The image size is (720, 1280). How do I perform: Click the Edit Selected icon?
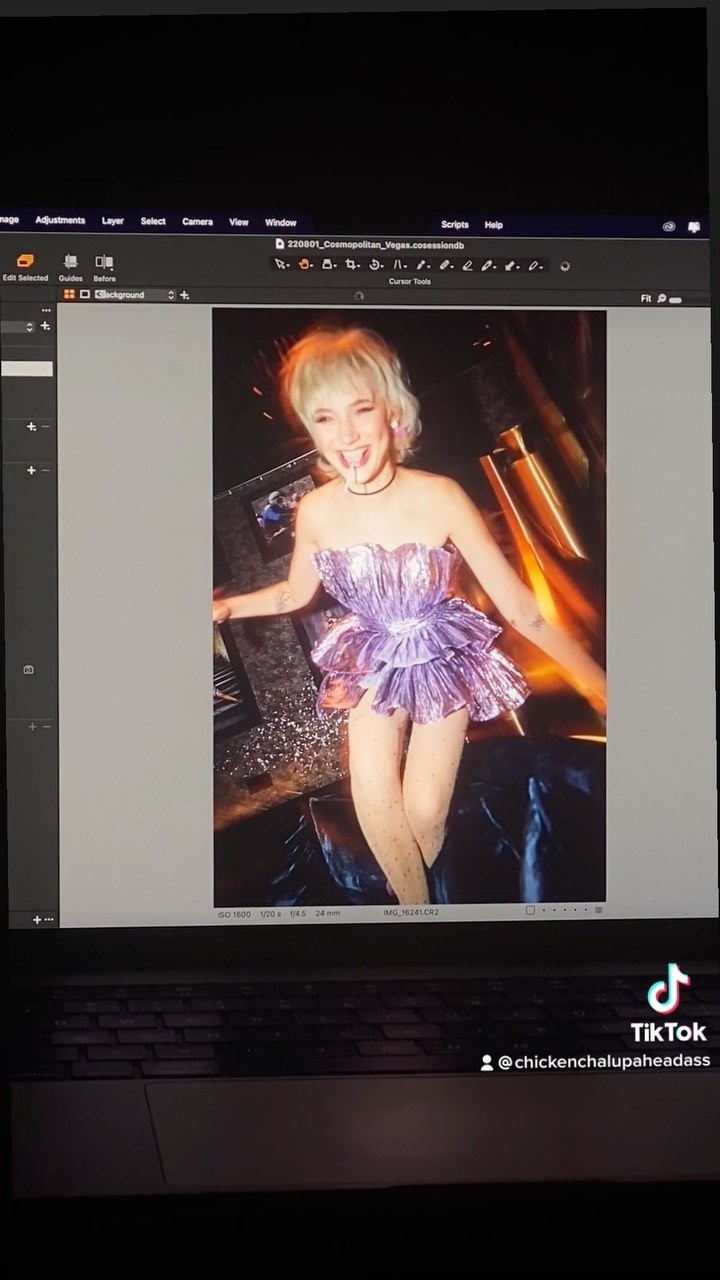pos(25,262)
